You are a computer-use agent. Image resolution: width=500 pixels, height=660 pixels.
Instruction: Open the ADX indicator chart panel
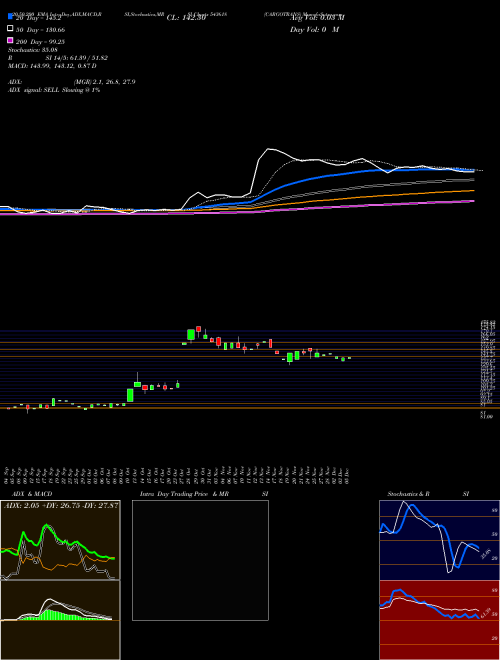(60, 540)
